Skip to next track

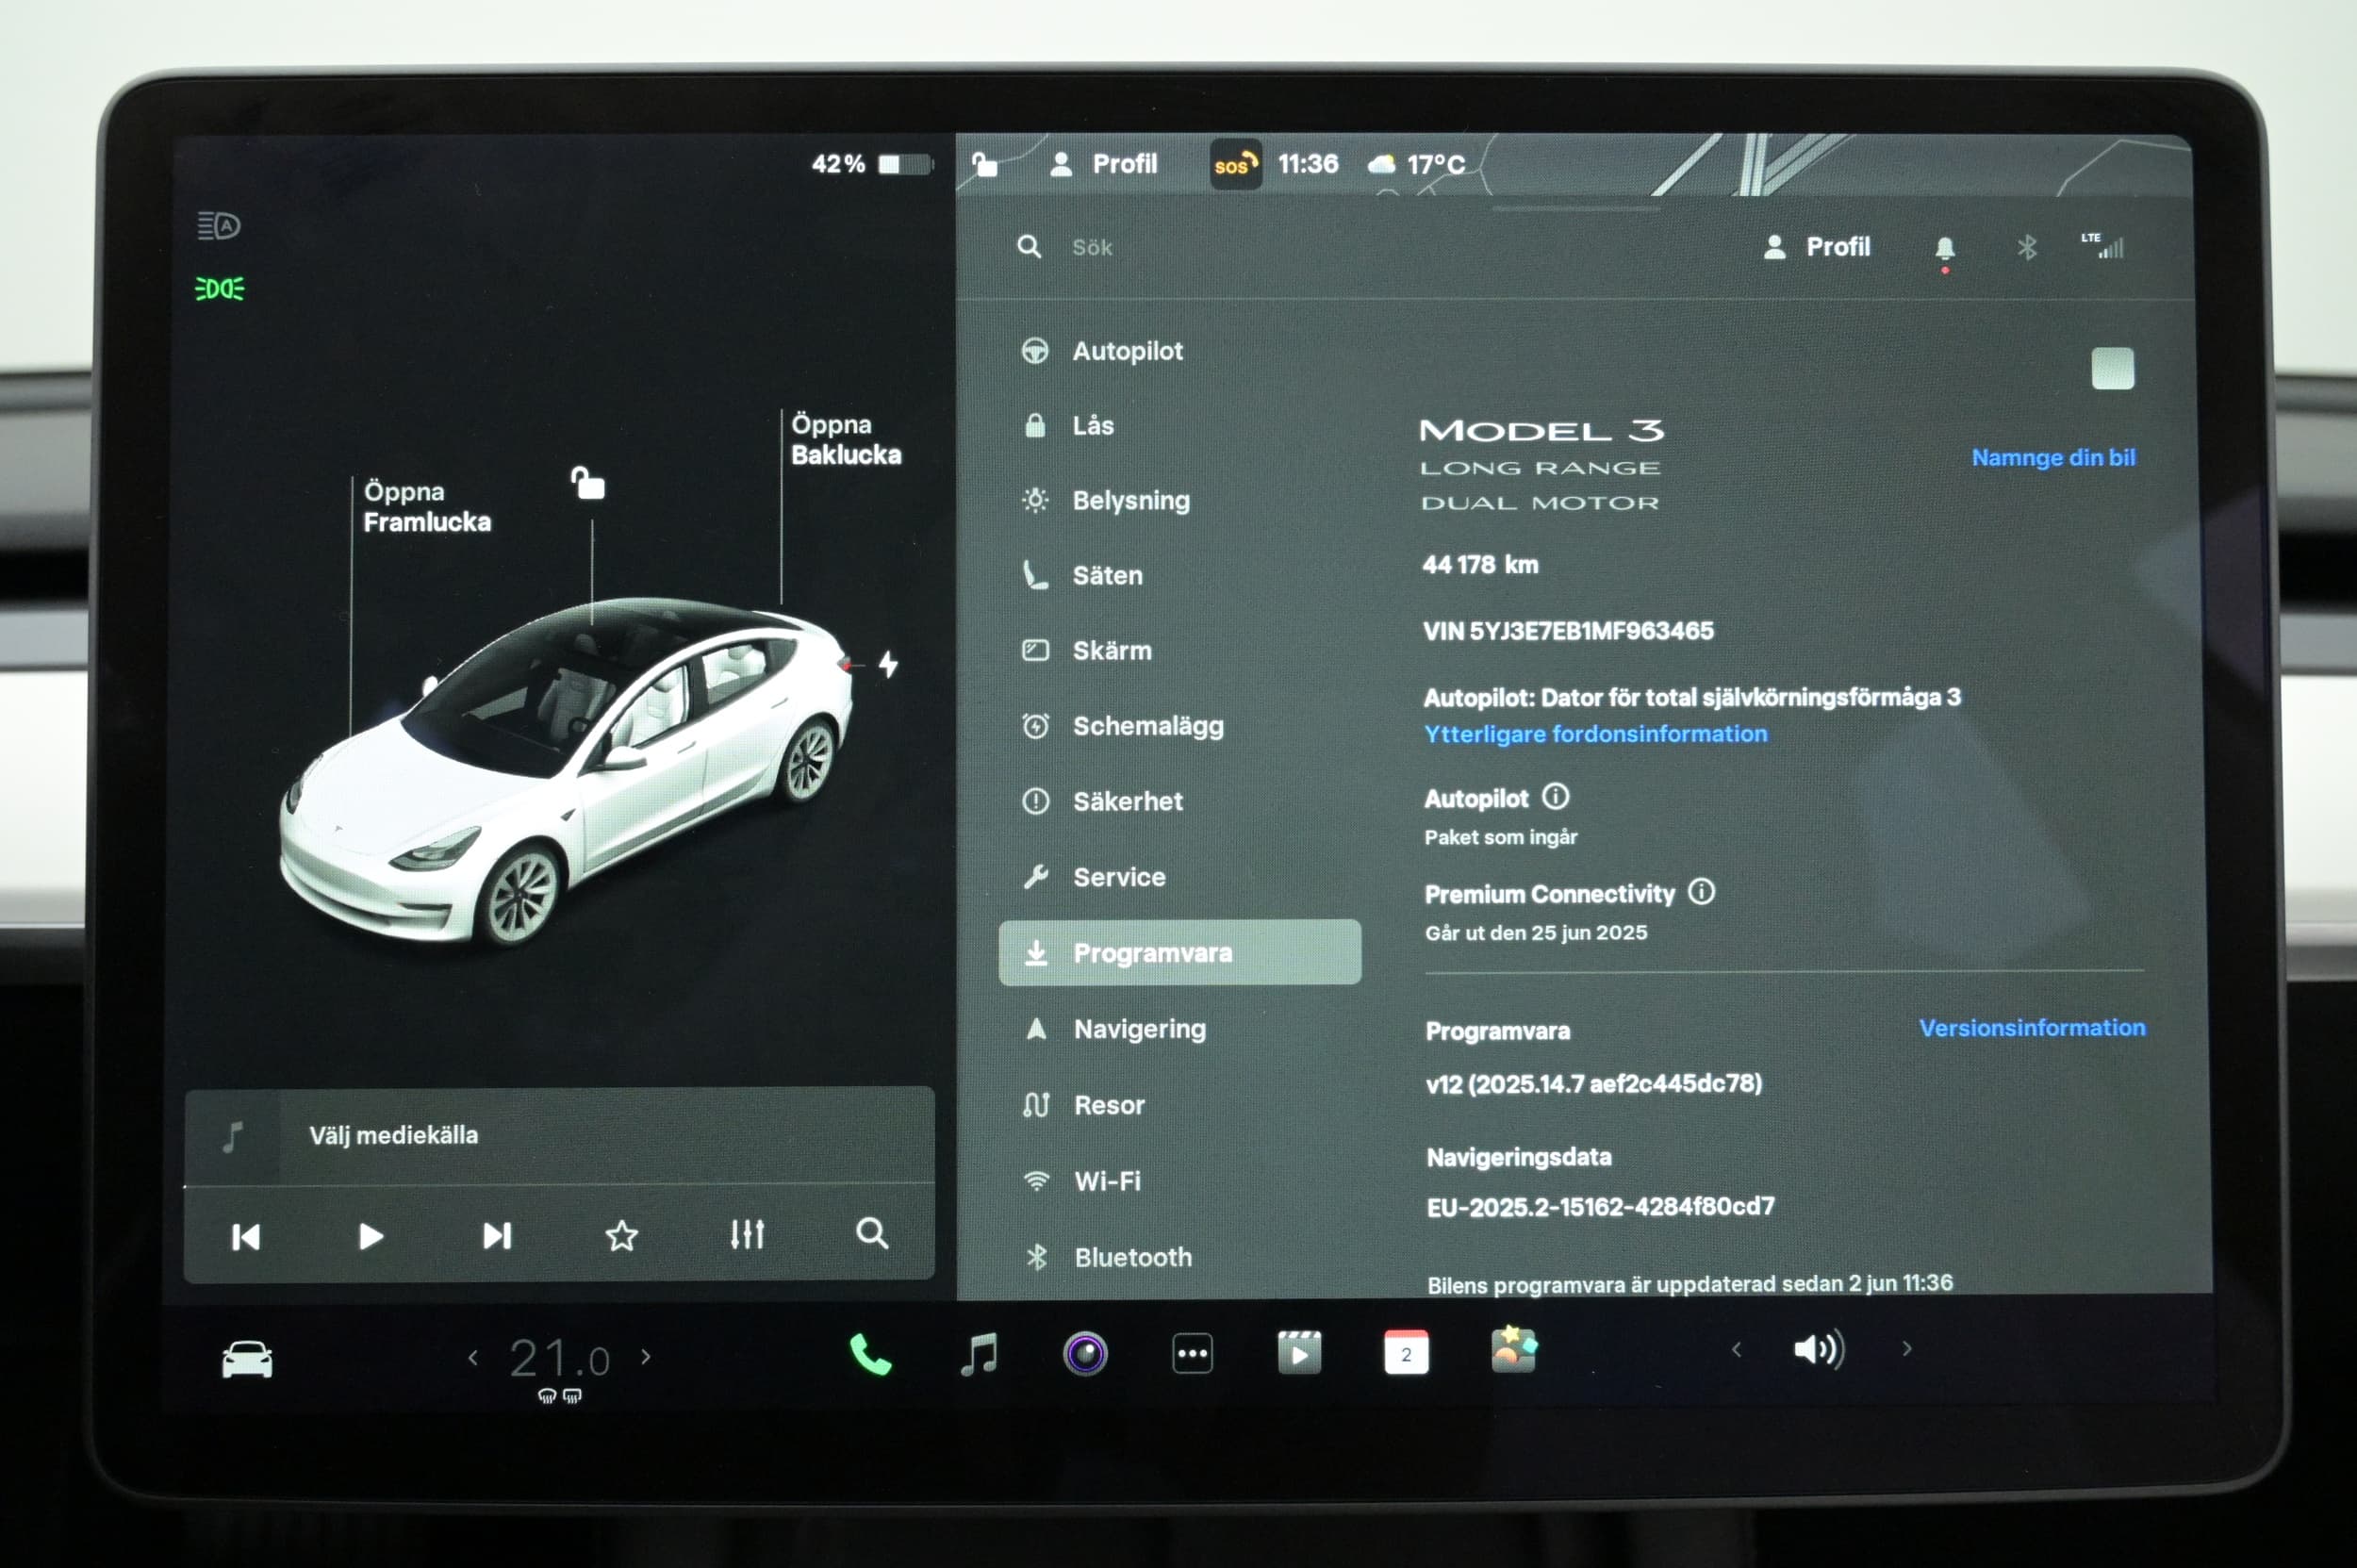(497, 1236)
